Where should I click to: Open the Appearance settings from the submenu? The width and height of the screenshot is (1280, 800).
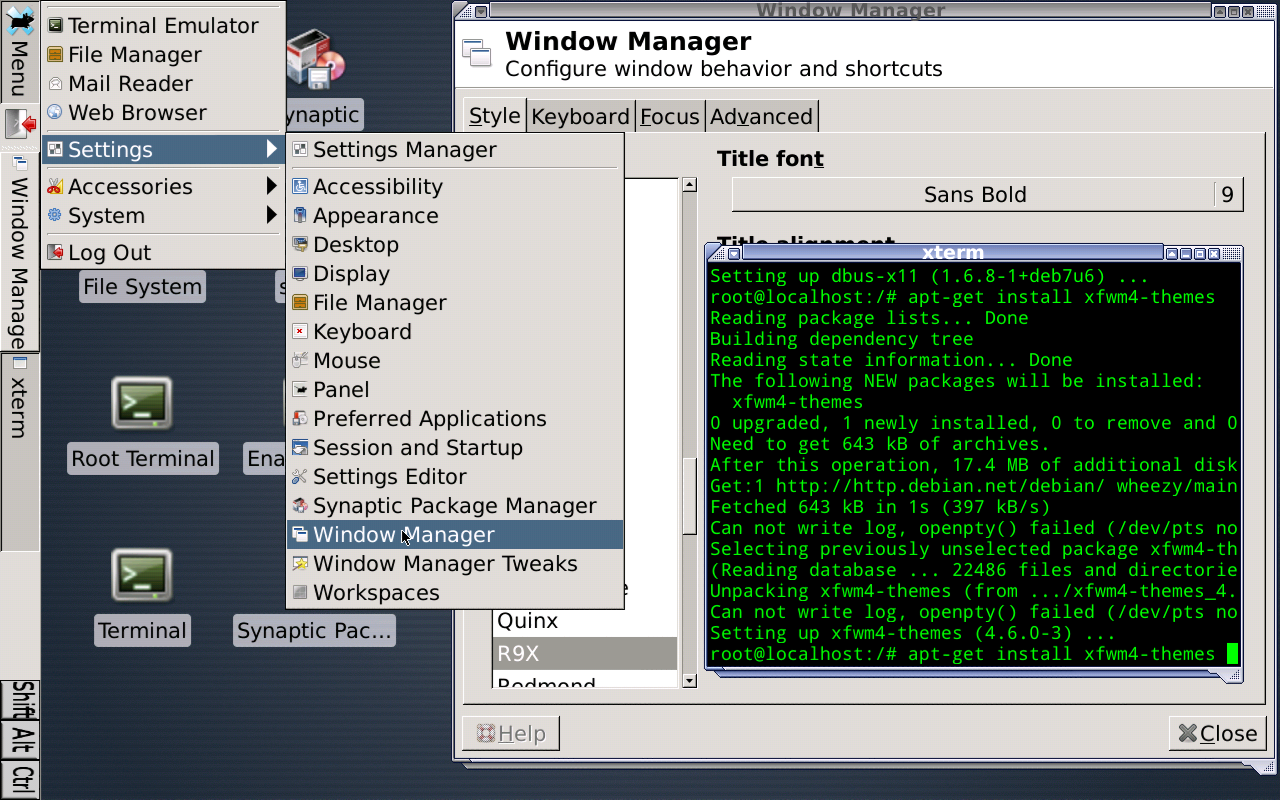375,215
